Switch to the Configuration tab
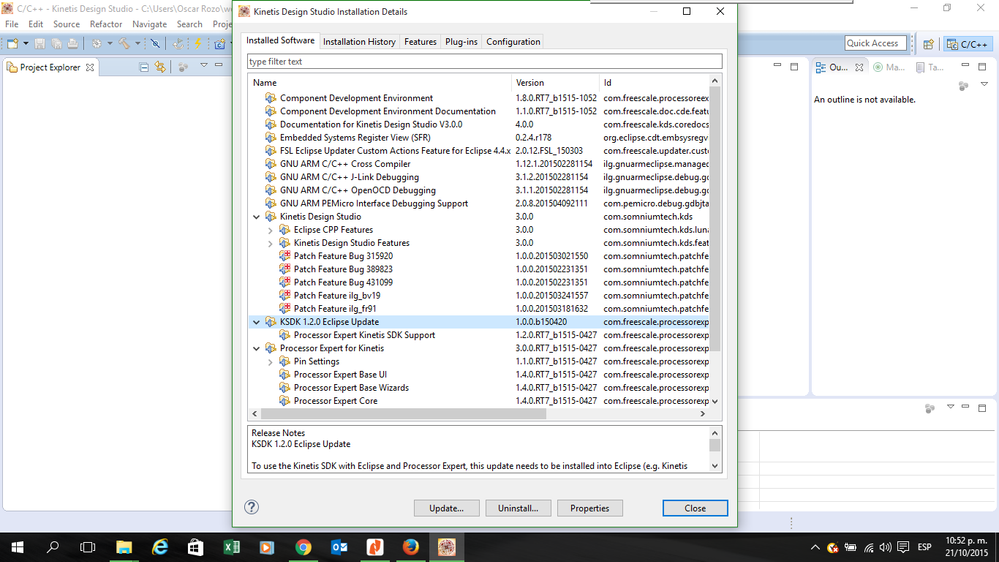Screen dimensions: 999x562 (x=513, y=41)
